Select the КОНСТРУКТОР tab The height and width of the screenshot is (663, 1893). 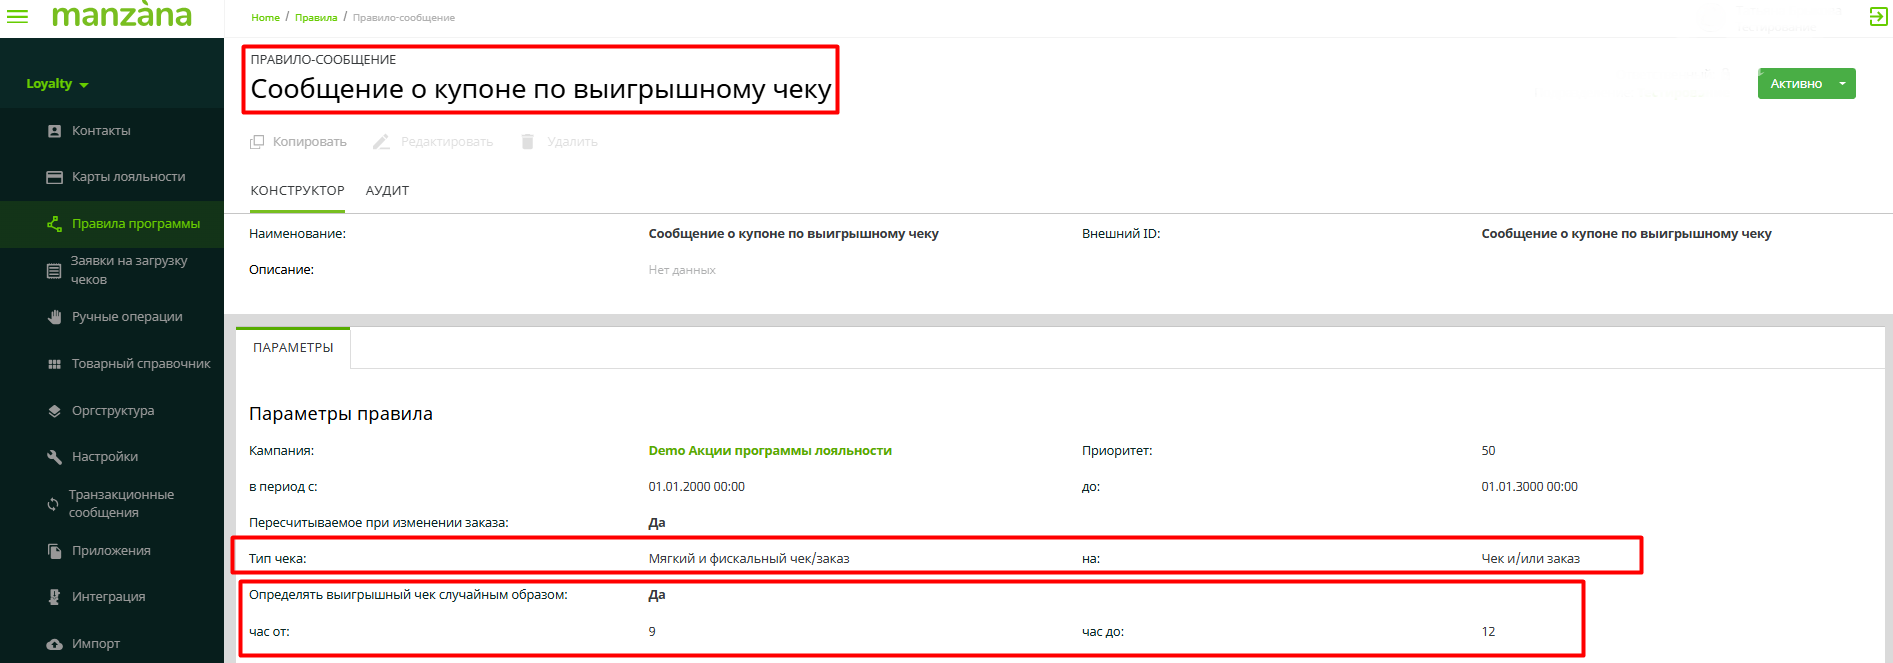click(297, 191)
